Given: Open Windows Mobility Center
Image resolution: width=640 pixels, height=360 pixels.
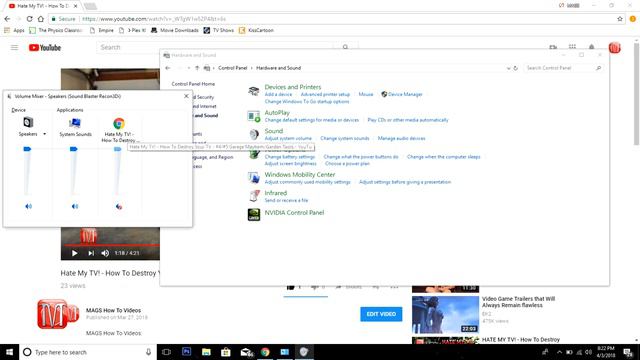Looking at the screenshot, I should coord(300,175).
